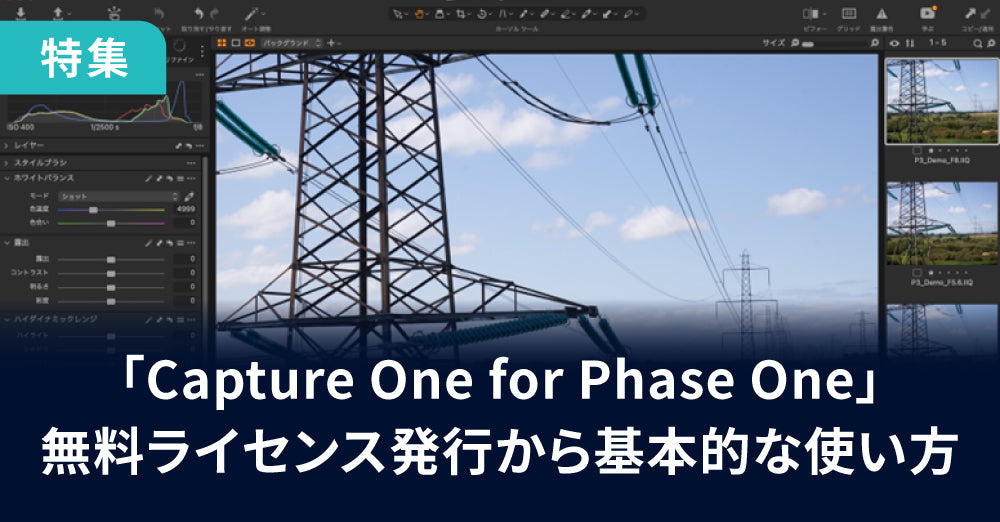Select the Keystone cursor tool

(x=503, y=14)
